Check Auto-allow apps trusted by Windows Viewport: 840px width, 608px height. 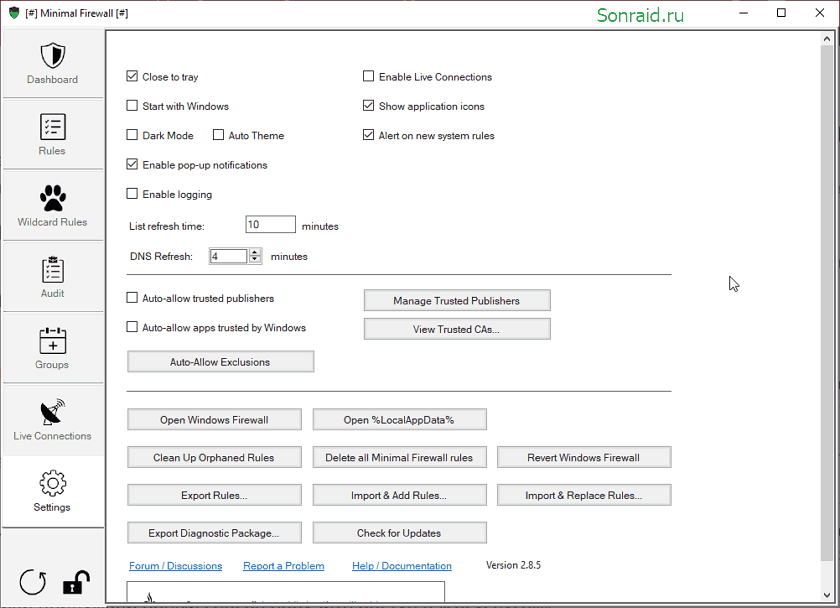pyautogui.click(x=132, y=327)
